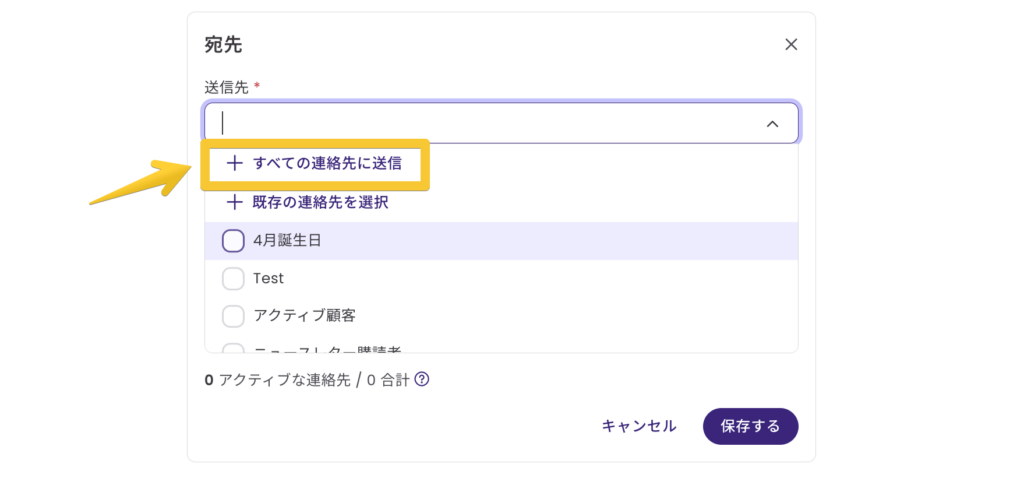Click the help question mark icon beside 合計

pyautogui.click(x=422, y=380)
